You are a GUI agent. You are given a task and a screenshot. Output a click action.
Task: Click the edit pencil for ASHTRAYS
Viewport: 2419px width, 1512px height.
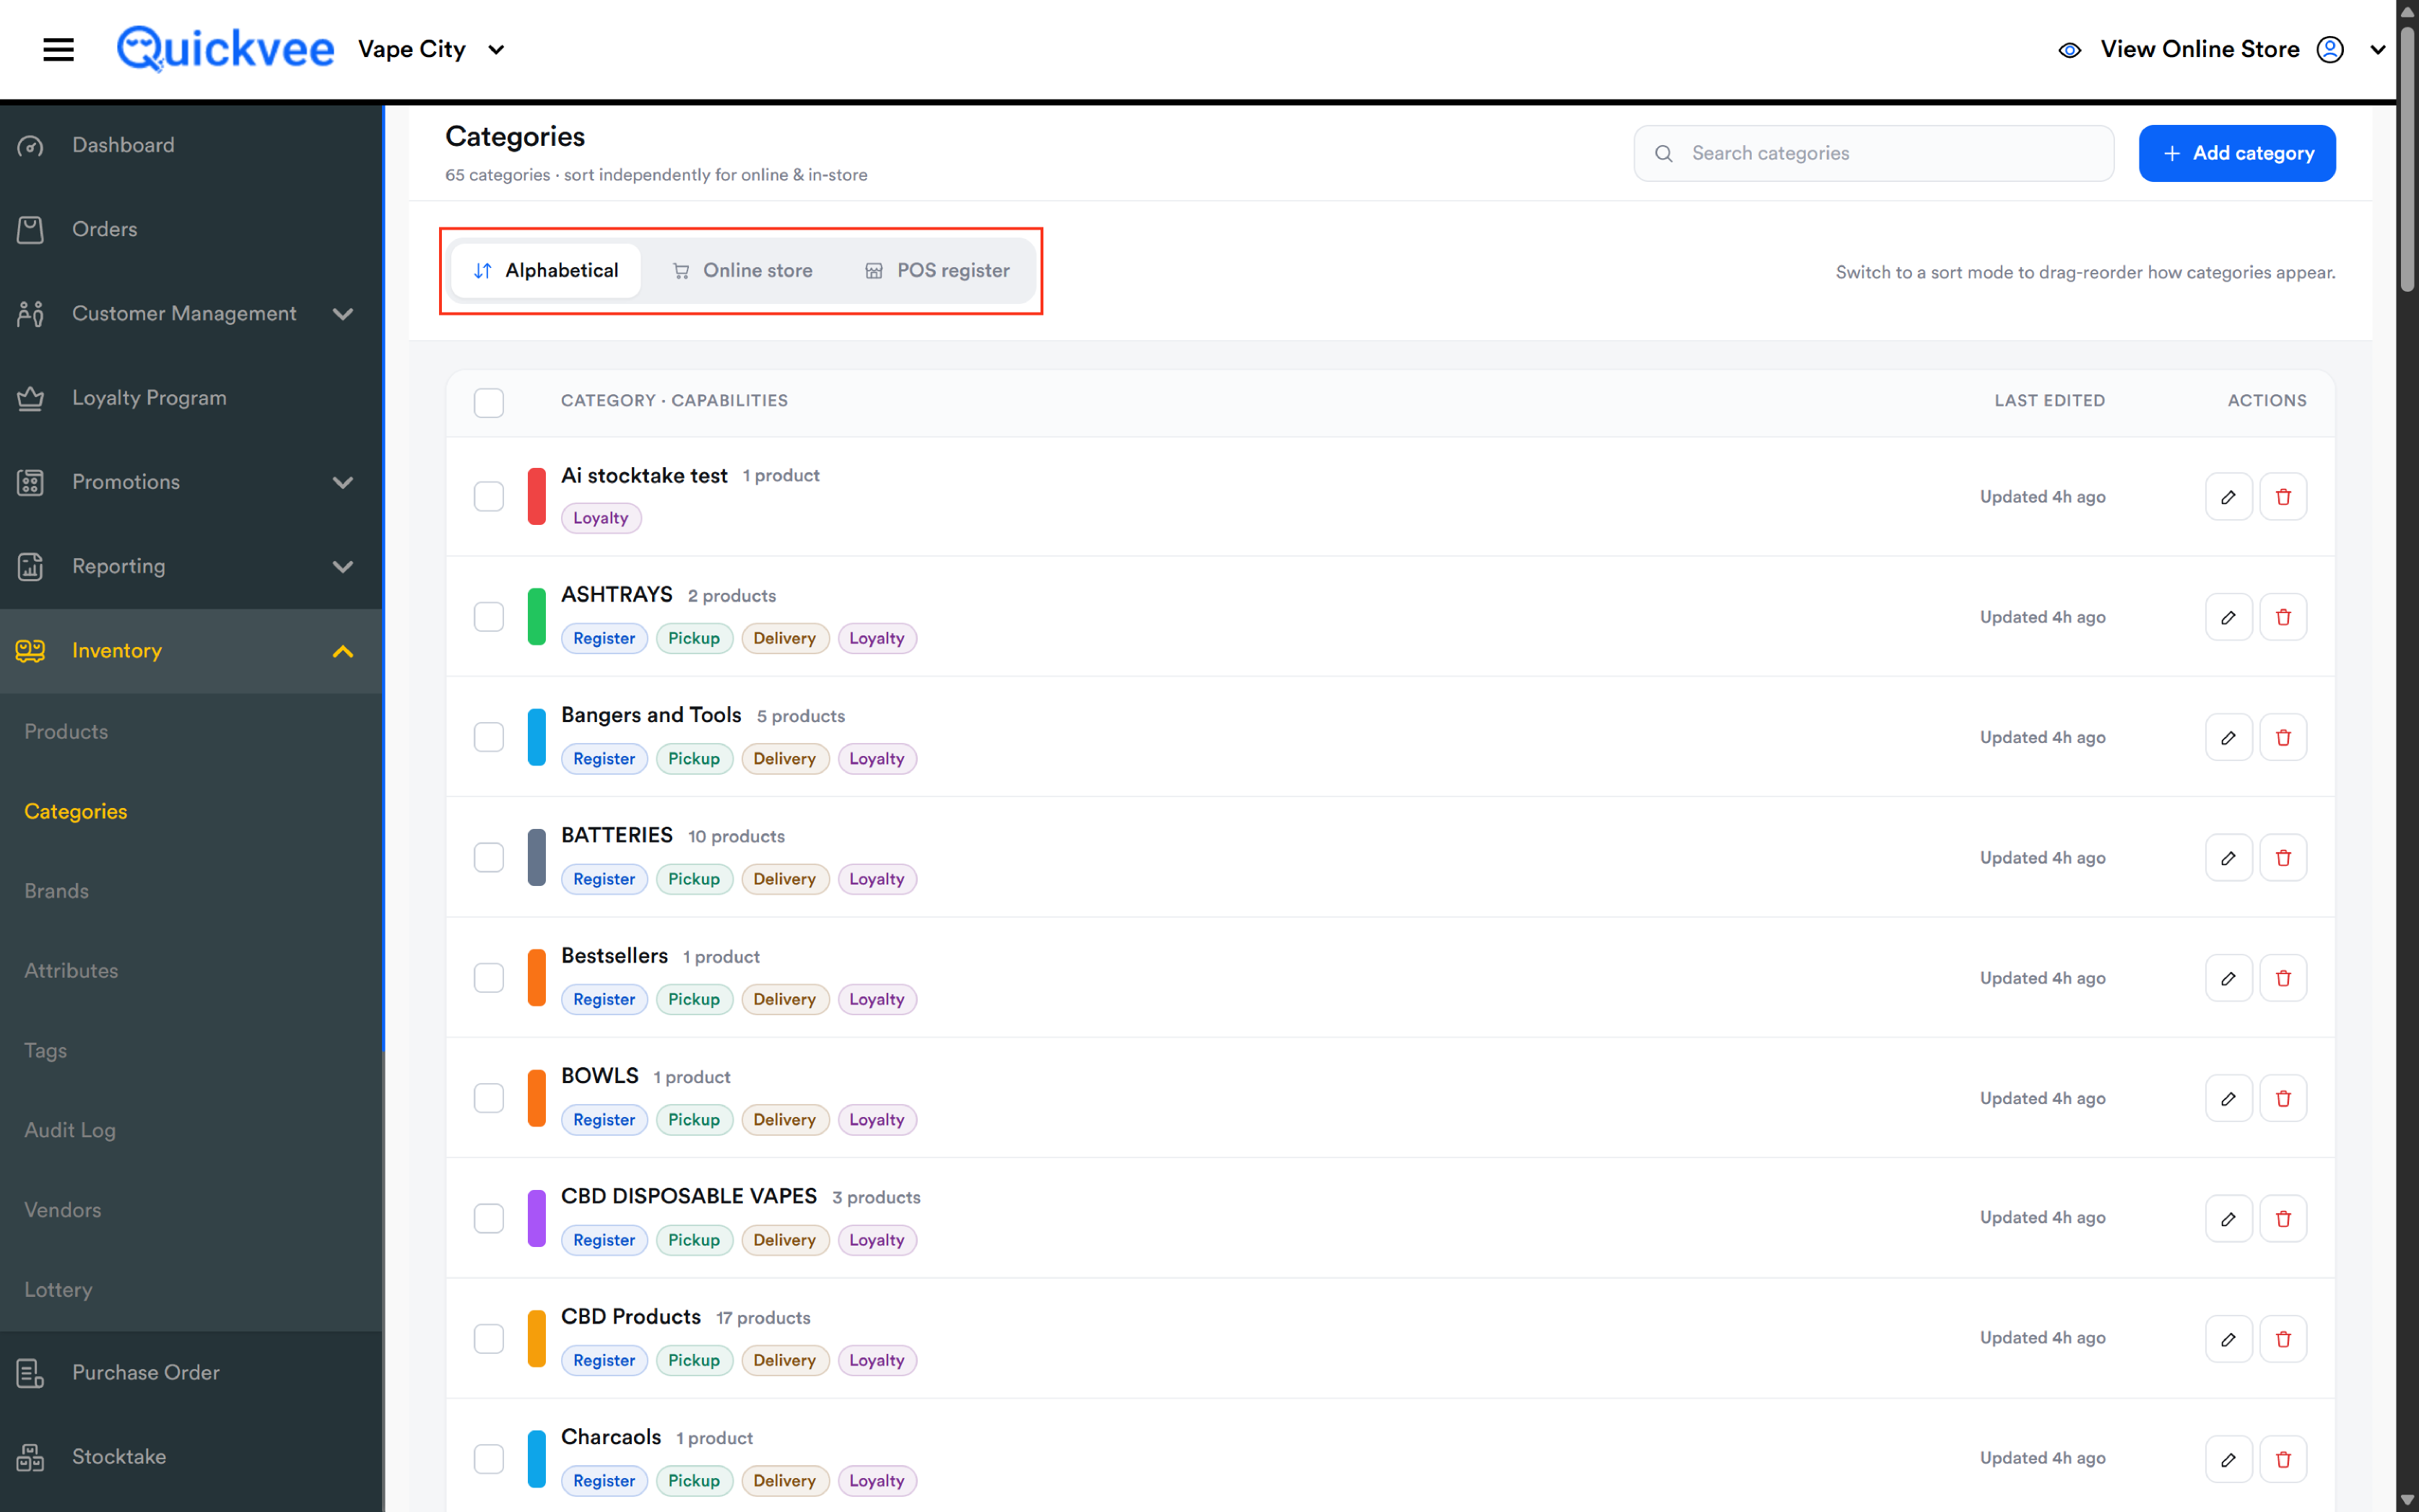2228,617
